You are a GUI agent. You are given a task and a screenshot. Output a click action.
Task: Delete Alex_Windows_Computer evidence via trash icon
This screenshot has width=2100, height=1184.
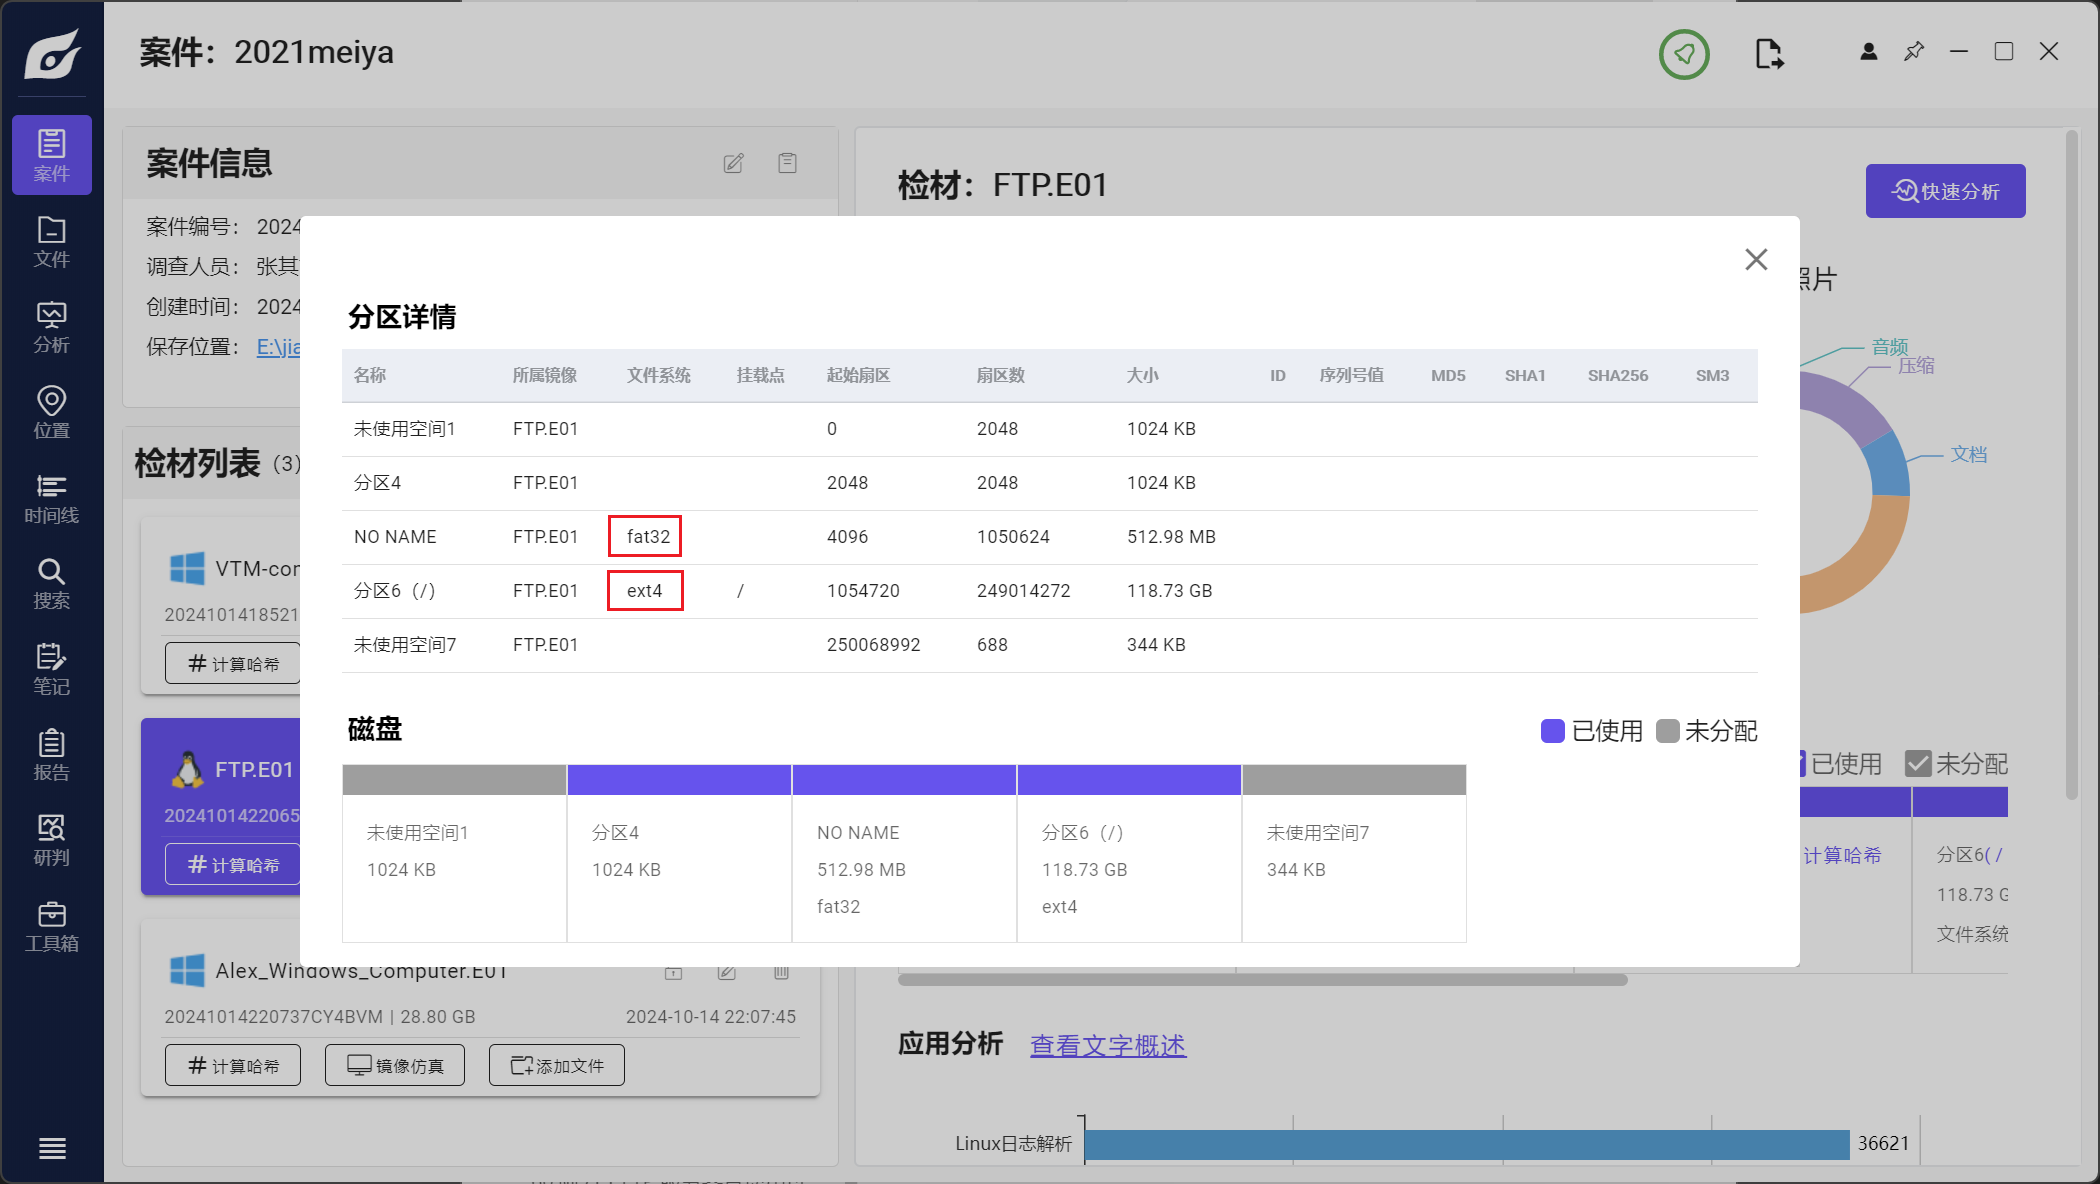click(781, 971)
